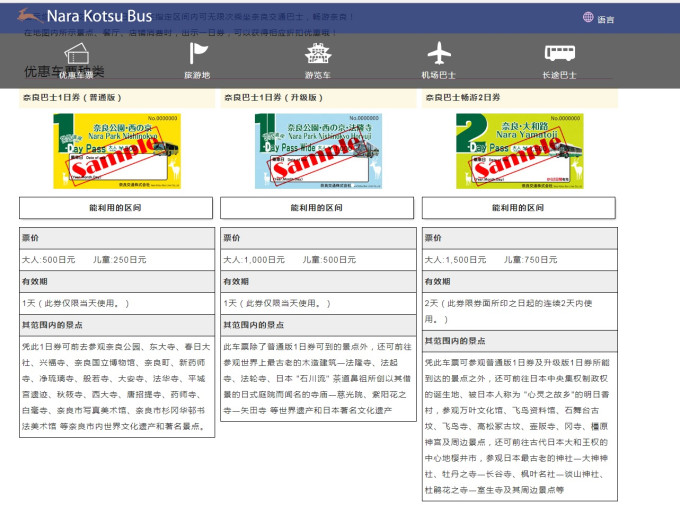Screen dimensions: 680x505
Task: Select the 旅游地 menu label
Action: pos(197,75)
